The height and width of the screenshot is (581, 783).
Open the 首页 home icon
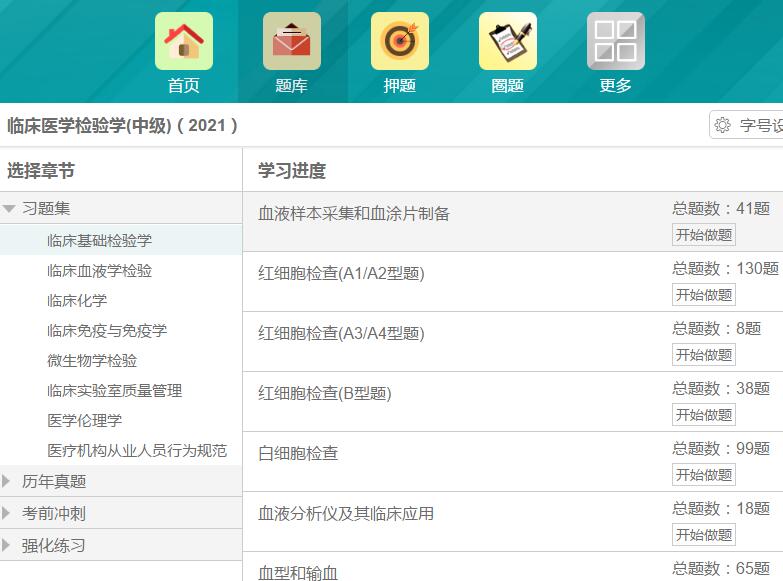tap(184, 41)
